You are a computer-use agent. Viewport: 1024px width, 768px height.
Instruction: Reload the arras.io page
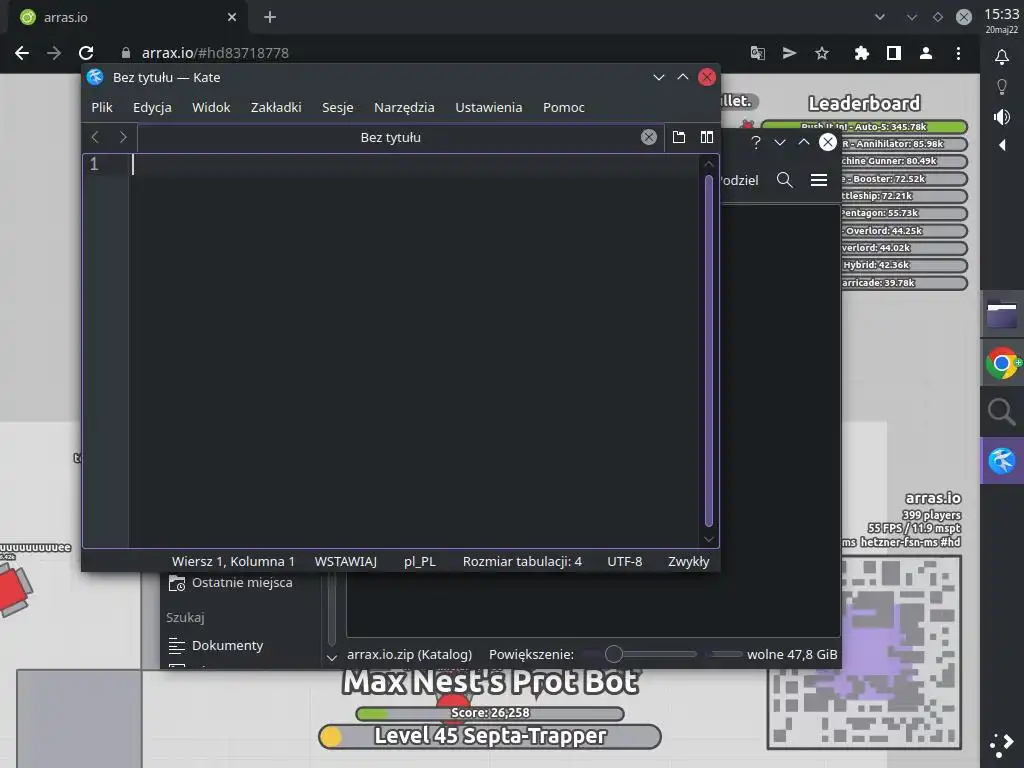86,53
